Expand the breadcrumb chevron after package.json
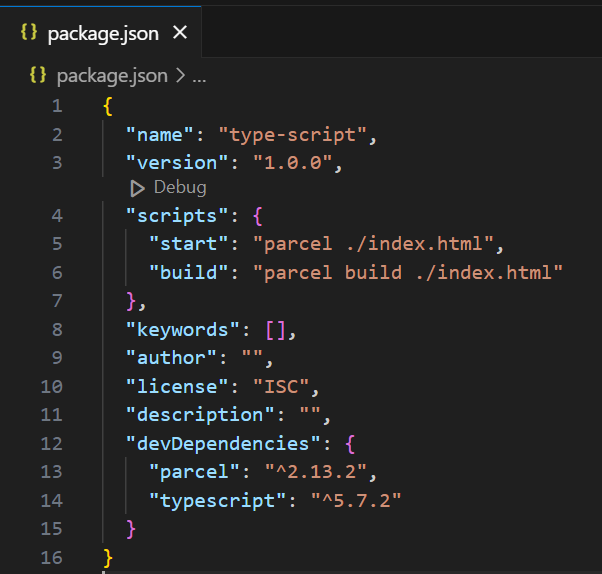The width and height of the screenshot is (602, 574). [180, 76]
